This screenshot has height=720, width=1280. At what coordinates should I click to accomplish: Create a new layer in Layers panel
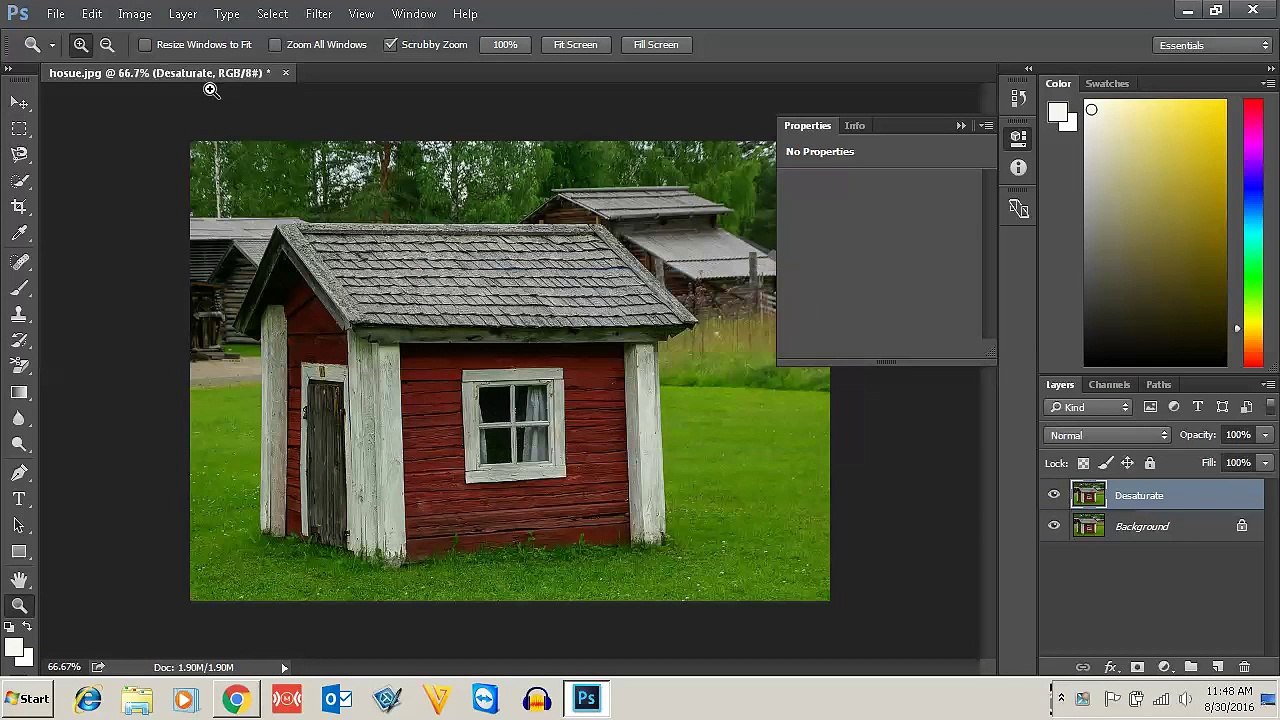click(1218, 667)
